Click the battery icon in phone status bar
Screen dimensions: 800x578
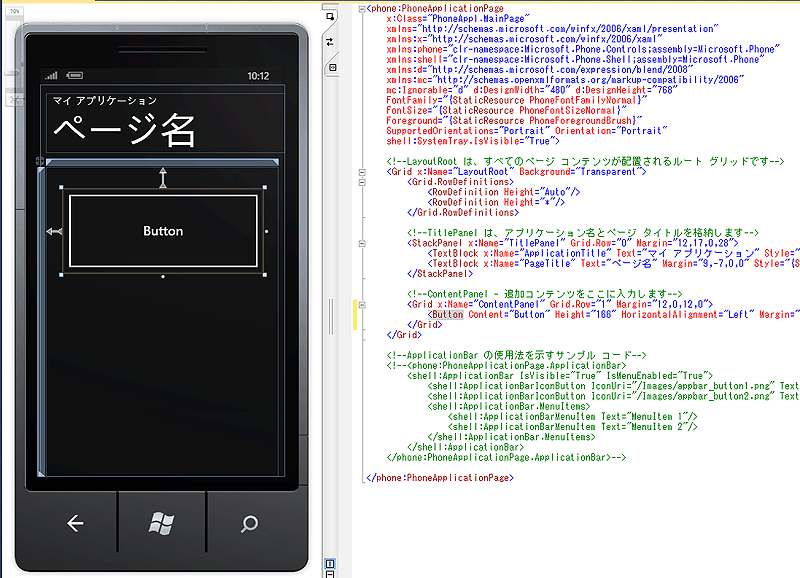click(74, 76)
